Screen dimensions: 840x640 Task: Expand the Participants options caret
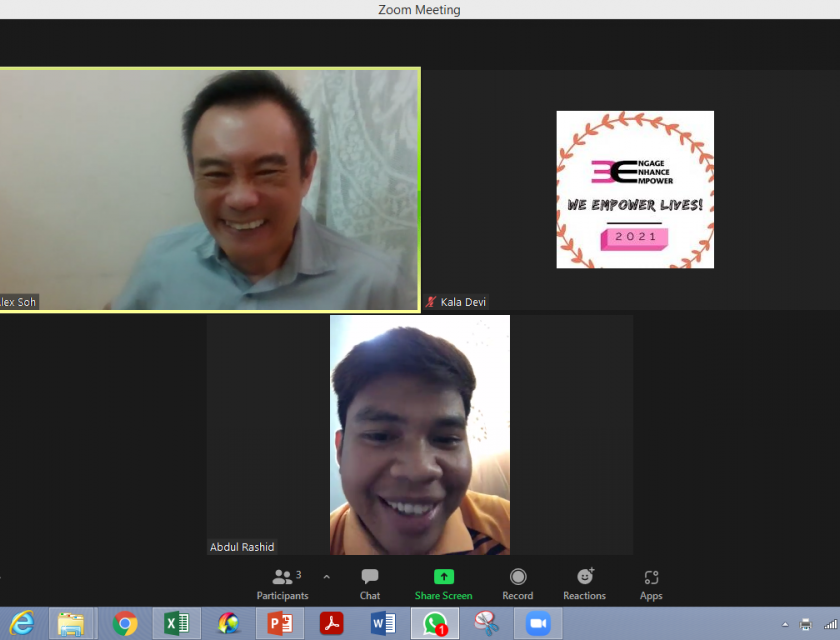(326, 577)
